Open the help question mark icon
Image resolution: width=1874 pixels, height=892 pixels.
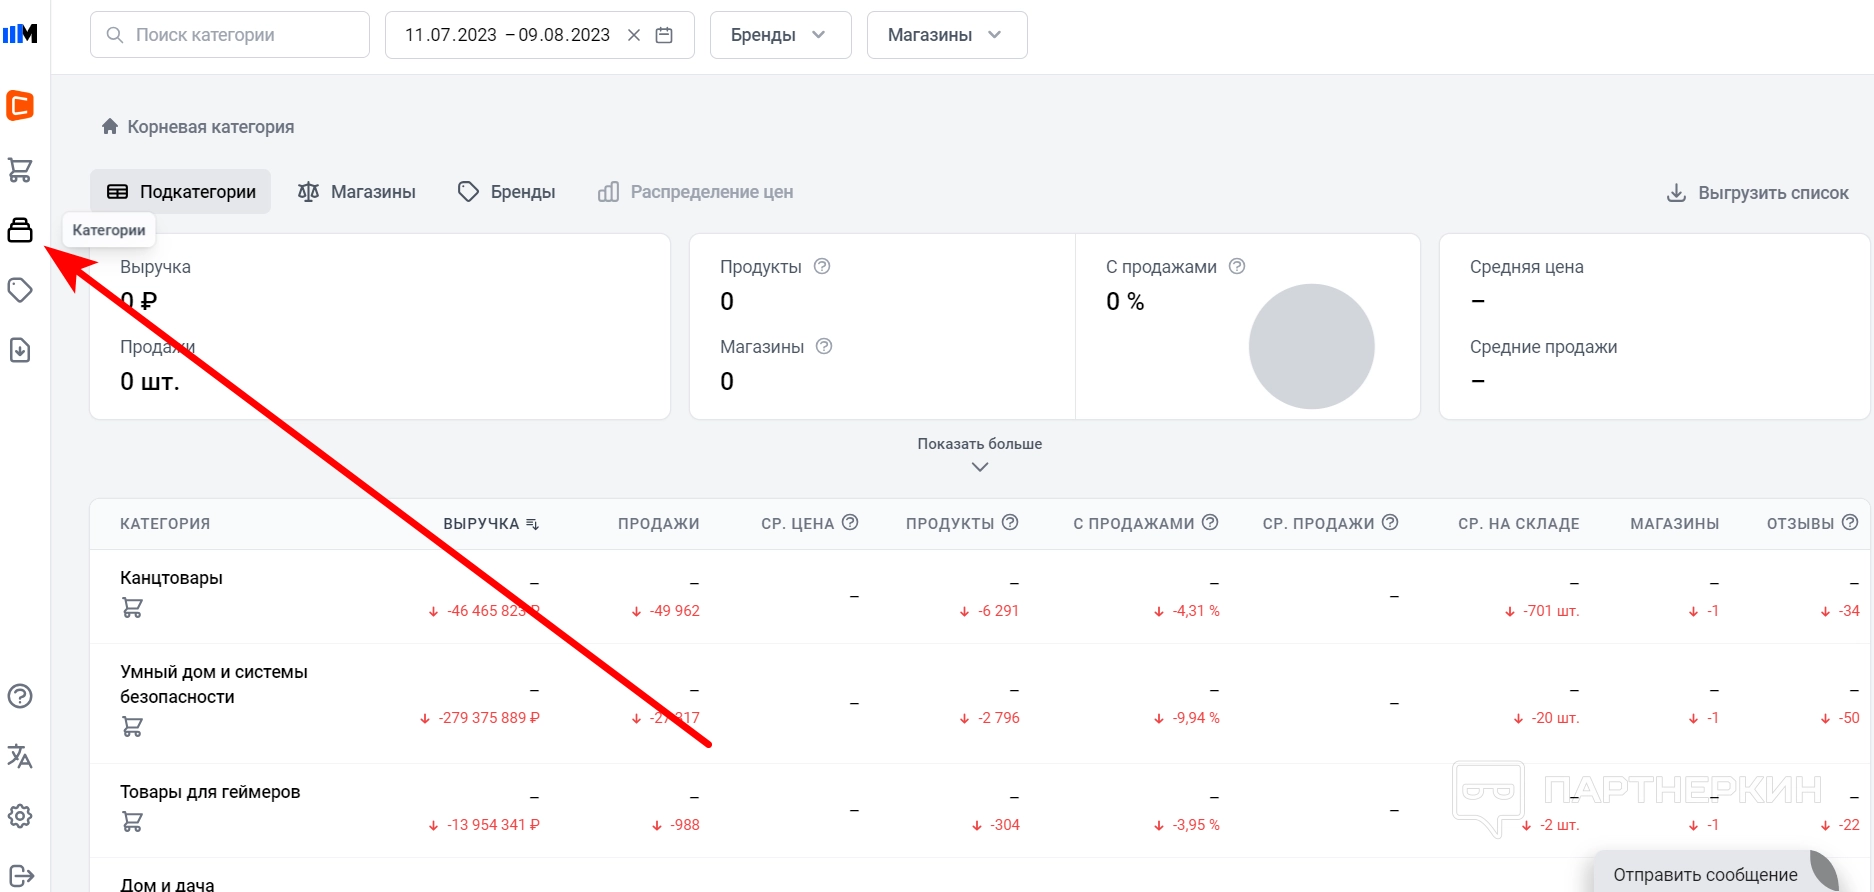pyautogui.click(x=20, y=696)
